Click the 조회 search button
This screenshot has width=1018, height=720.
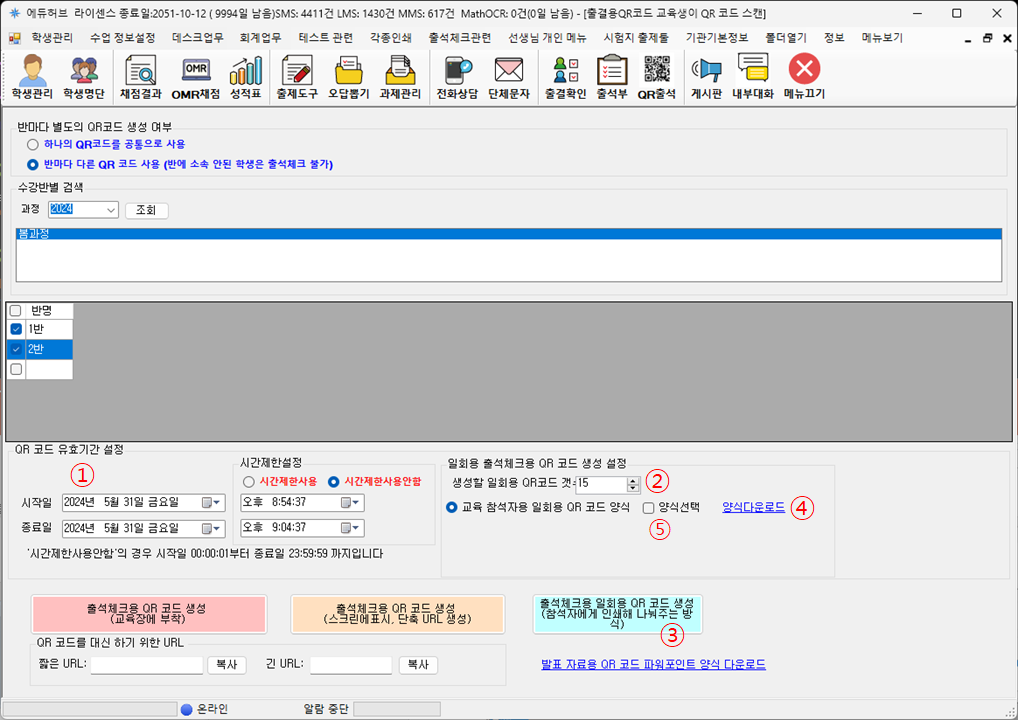pyautogui.click(x=147, y=210)
